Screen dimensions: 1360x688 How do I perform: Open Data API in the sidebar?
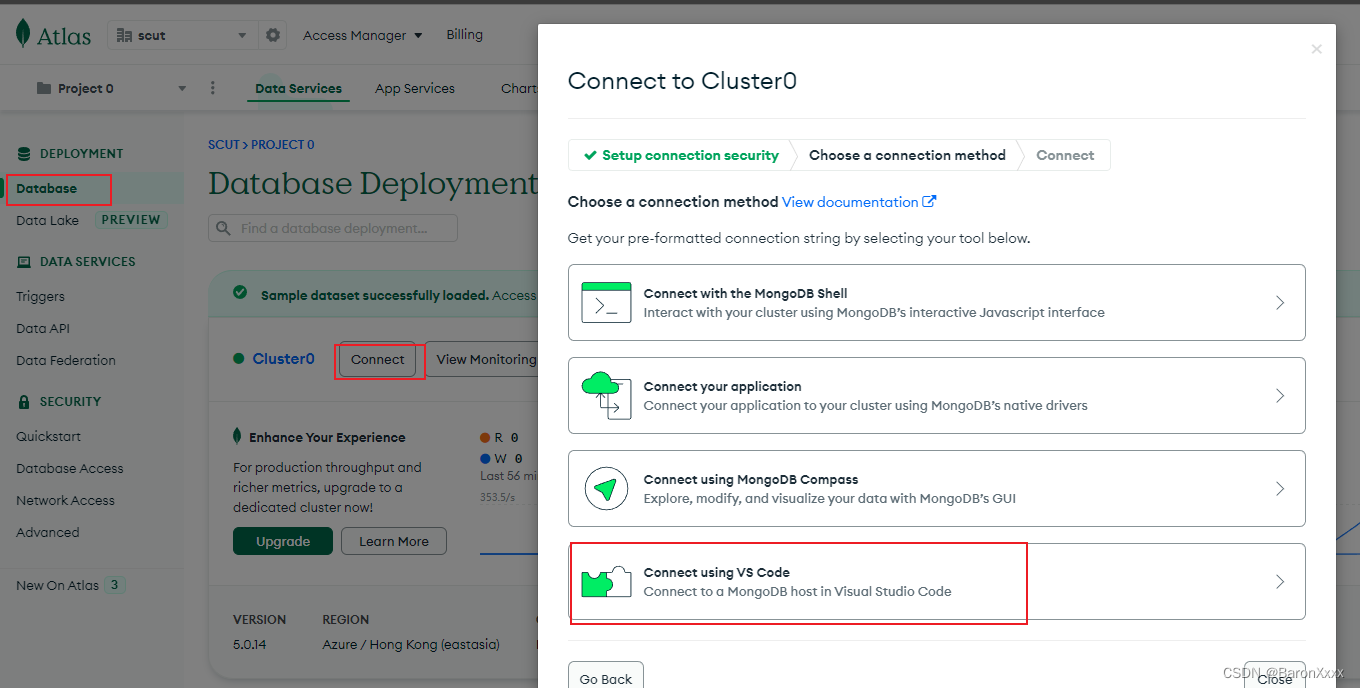point(43,328)
